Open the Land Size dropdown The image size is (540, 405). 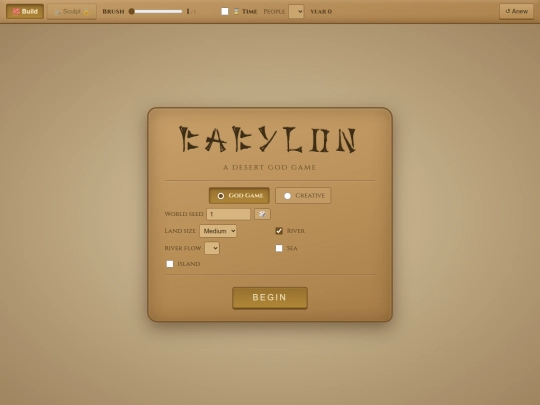coord(218,231)
